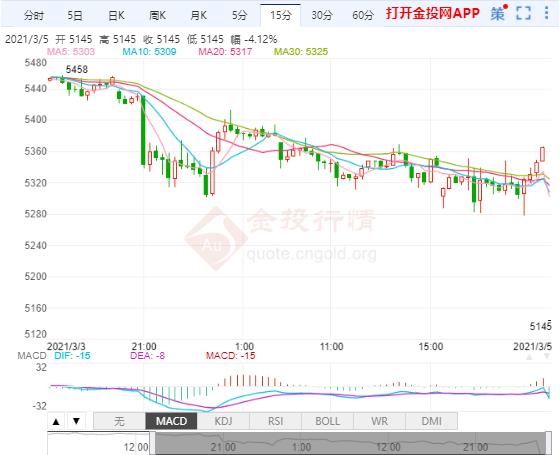The height and width of the screenshot is (455, 560).
Task: Click the shaded time range selector
Action: tap(350, 443)
